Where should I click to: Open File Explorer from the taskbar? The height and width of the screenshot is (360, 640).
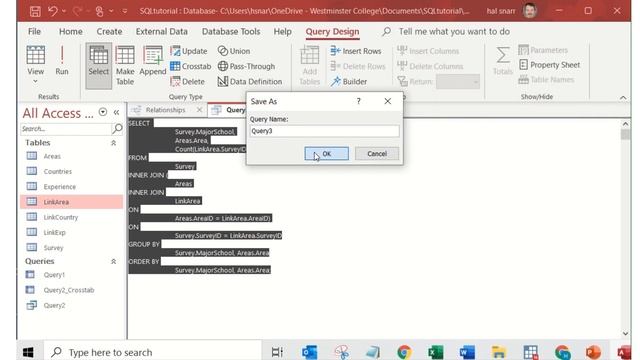coord(499,352)
